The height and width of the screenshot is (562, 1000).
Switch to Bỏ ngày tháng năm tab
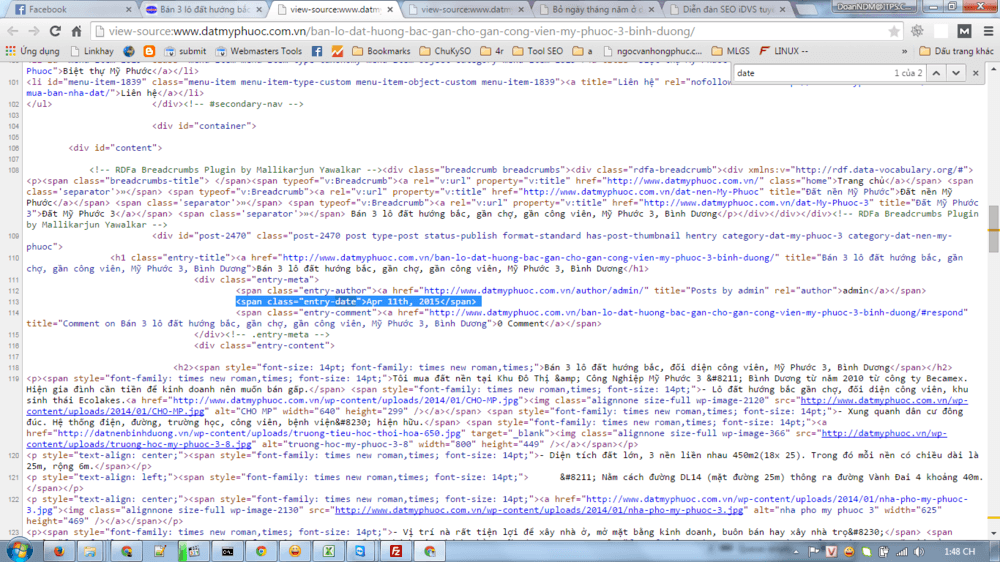click(x=598, y=10)
